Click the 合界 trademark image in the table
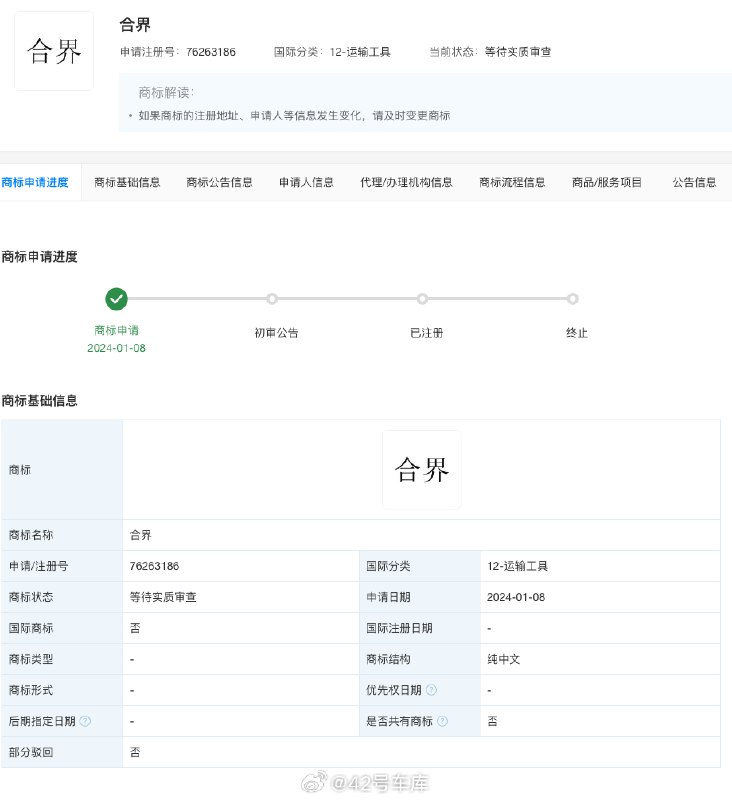The image size is (732, 800). pos(422,469)
